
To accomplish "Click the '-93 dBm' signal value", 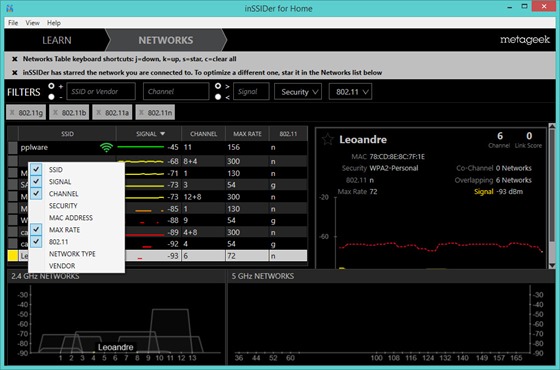I will 510,192.
